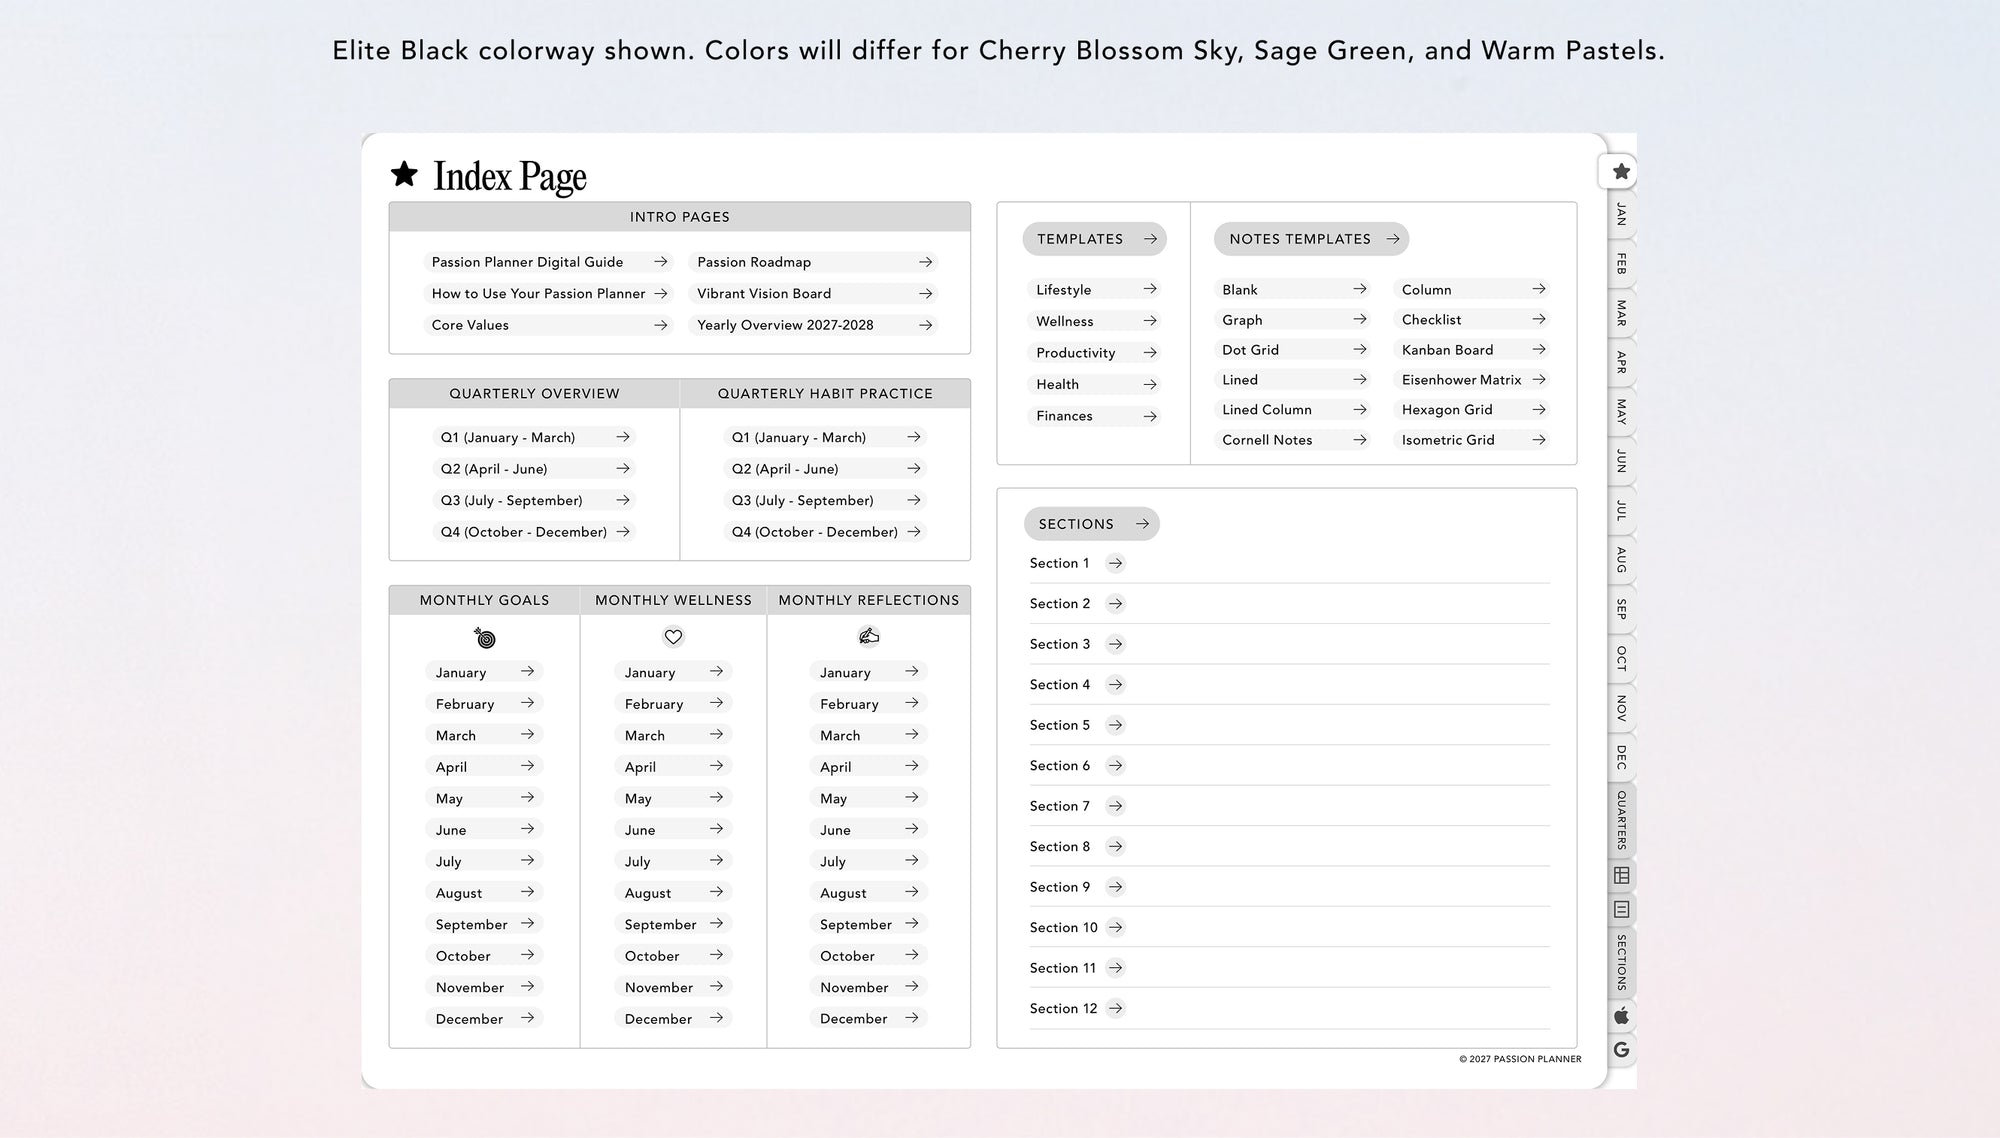The height and width of the screenshot is (1138, 2000).
Task: Click the arrow next to Section 5
Action: pos(1116,725)
